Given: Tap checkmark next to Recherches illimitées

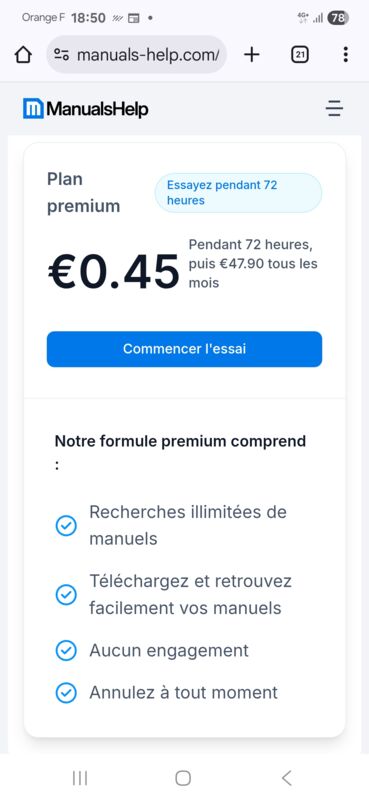Looking at the screenshot, I should pyautogui.click(x=66, y=526).
